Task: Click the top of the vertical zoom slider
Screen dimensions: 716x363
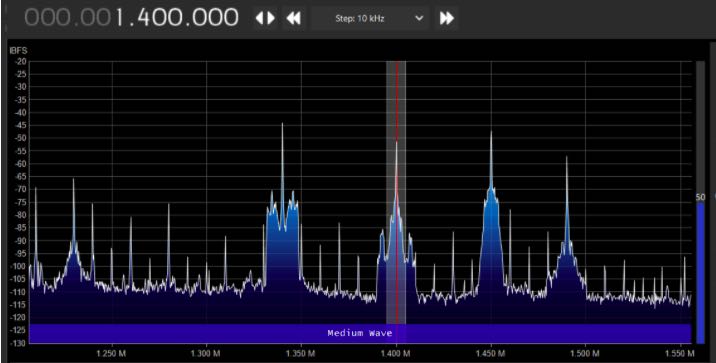Action: tap(700, 64)
